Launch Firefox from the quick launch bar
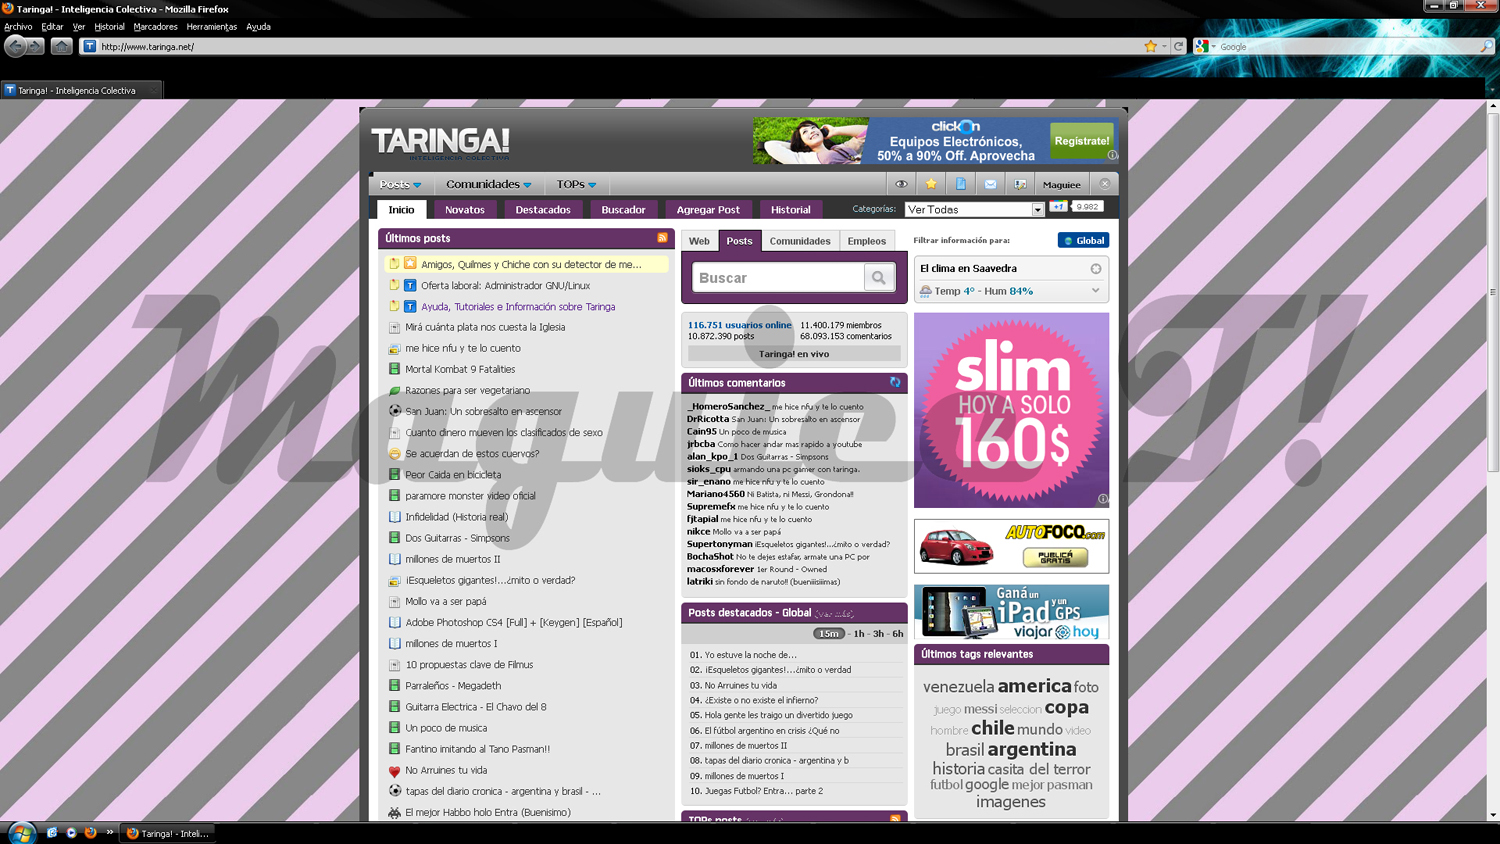Image resolution: width=1500 pixels, height=844 pixels. [x=90, y=832]
